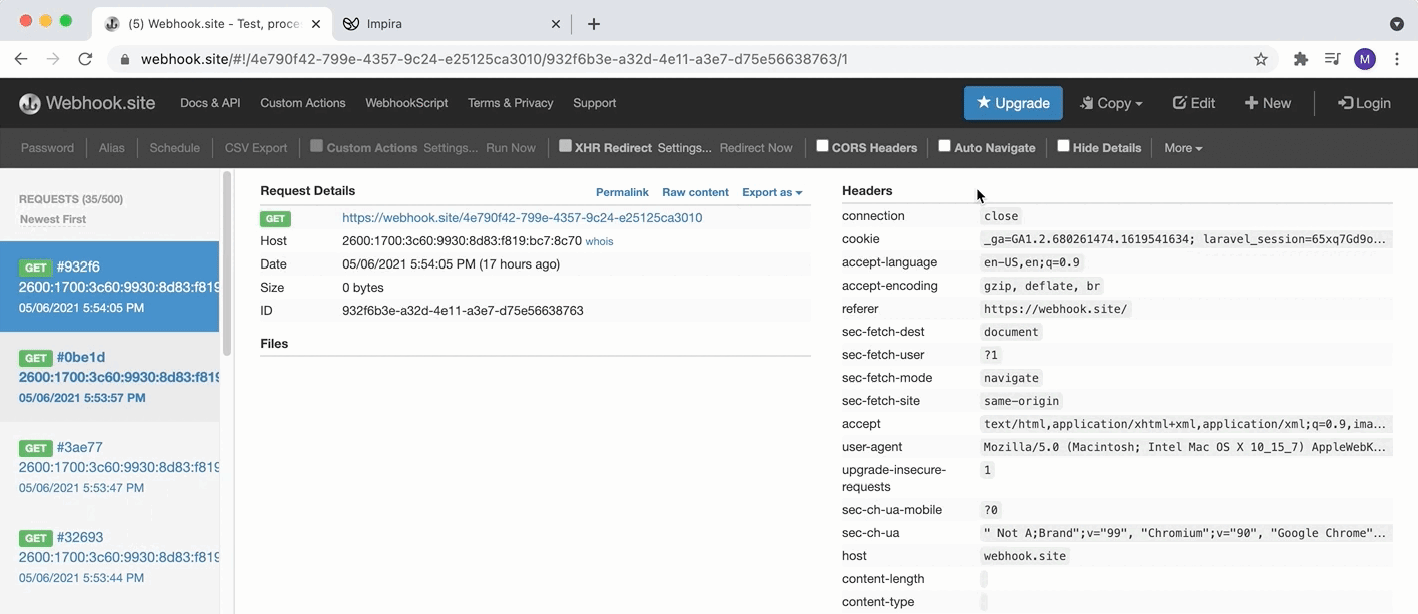Click the Login button
This screenshot has height=614, width=1418.
[x=1365, y=103]
